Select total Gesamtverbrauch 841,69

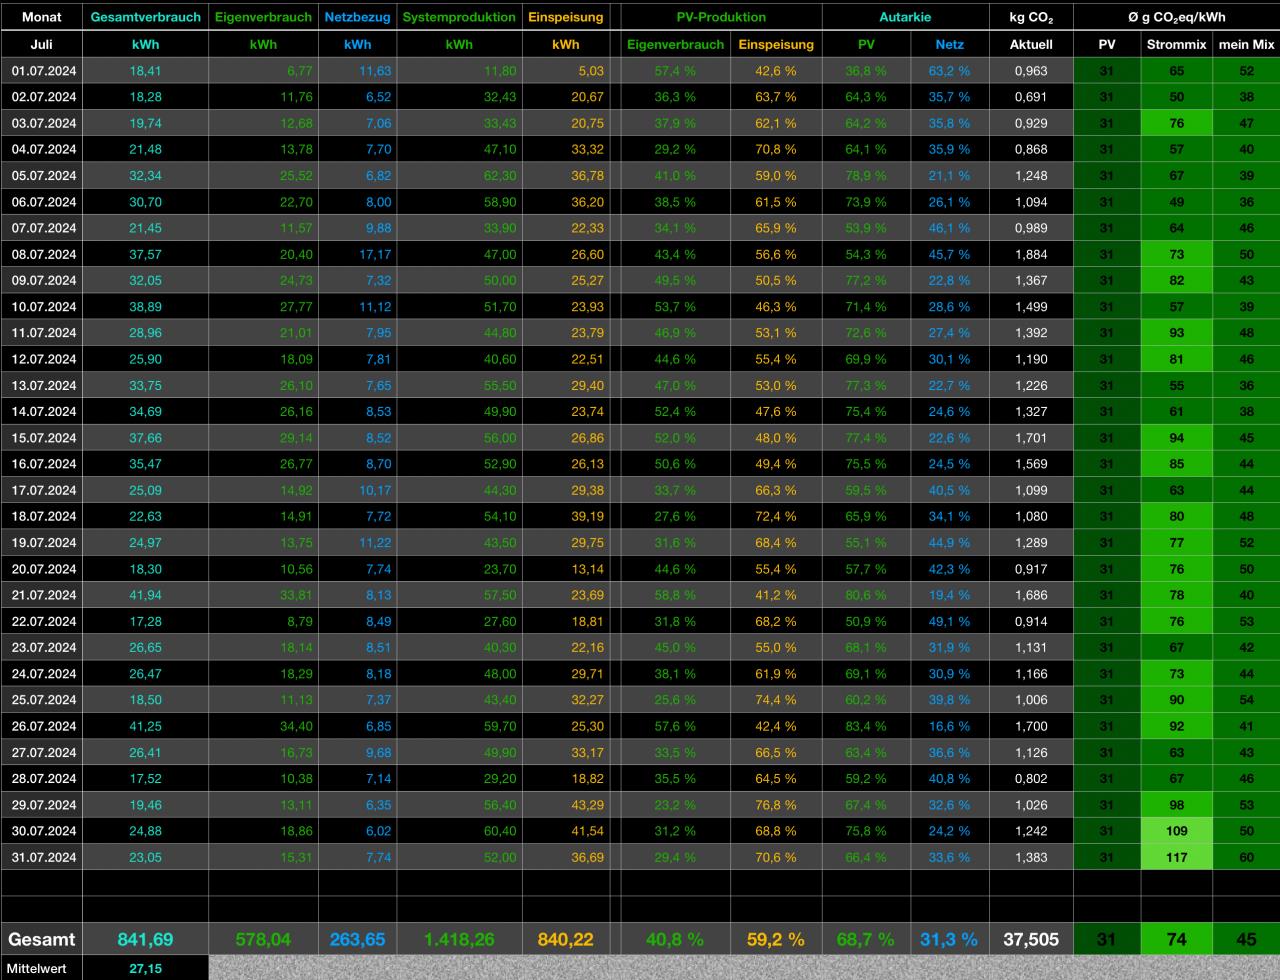click(x=145, y=939)
